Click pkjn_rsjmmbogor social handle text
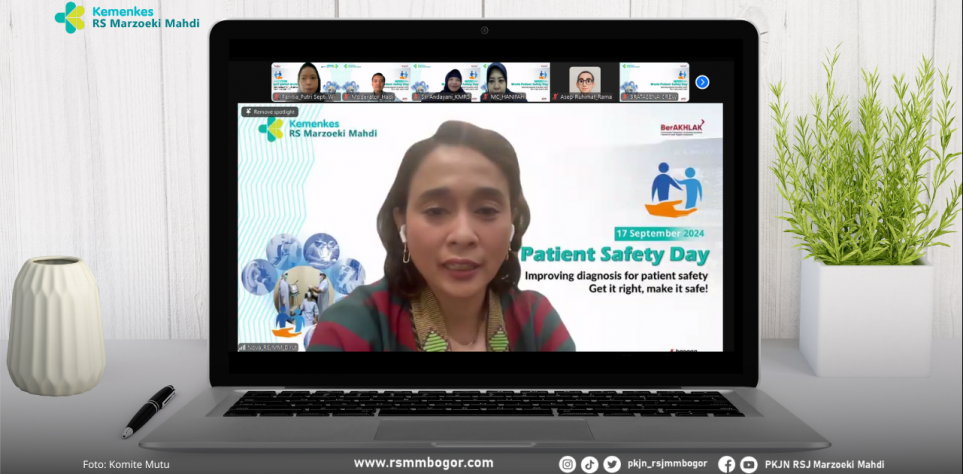The width and height of the screenshot is (963, 474). pyautogui.click(x=667, y=464)
